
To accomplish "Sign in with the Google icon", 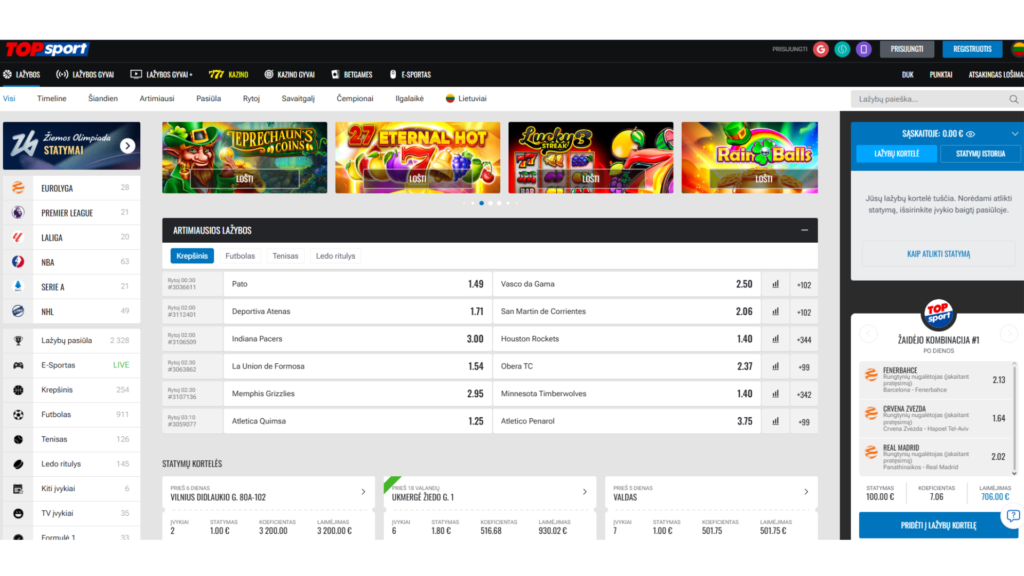I will (820, 49).
